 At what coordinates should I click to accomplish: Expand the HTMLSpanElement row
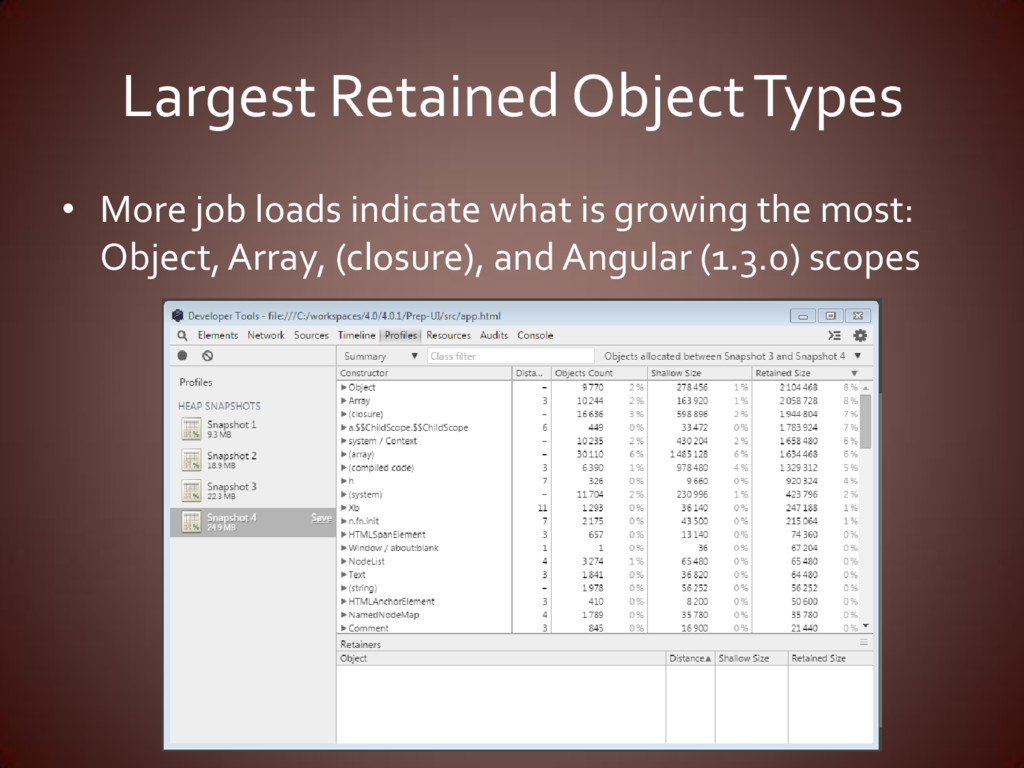click(344, 534)
